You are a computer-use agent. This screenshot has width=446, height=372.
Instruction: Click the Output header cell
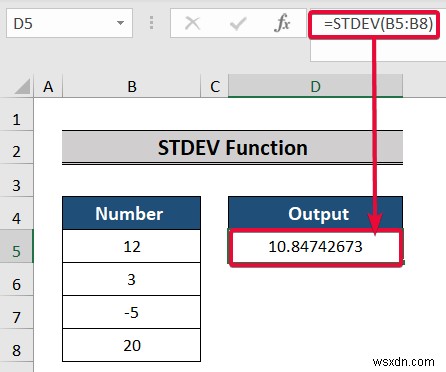tap(315, 213)
